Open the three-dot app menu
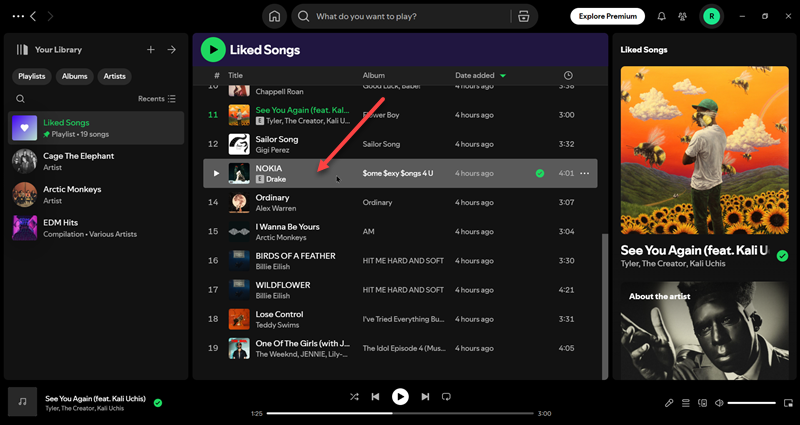 pos(18,16)
